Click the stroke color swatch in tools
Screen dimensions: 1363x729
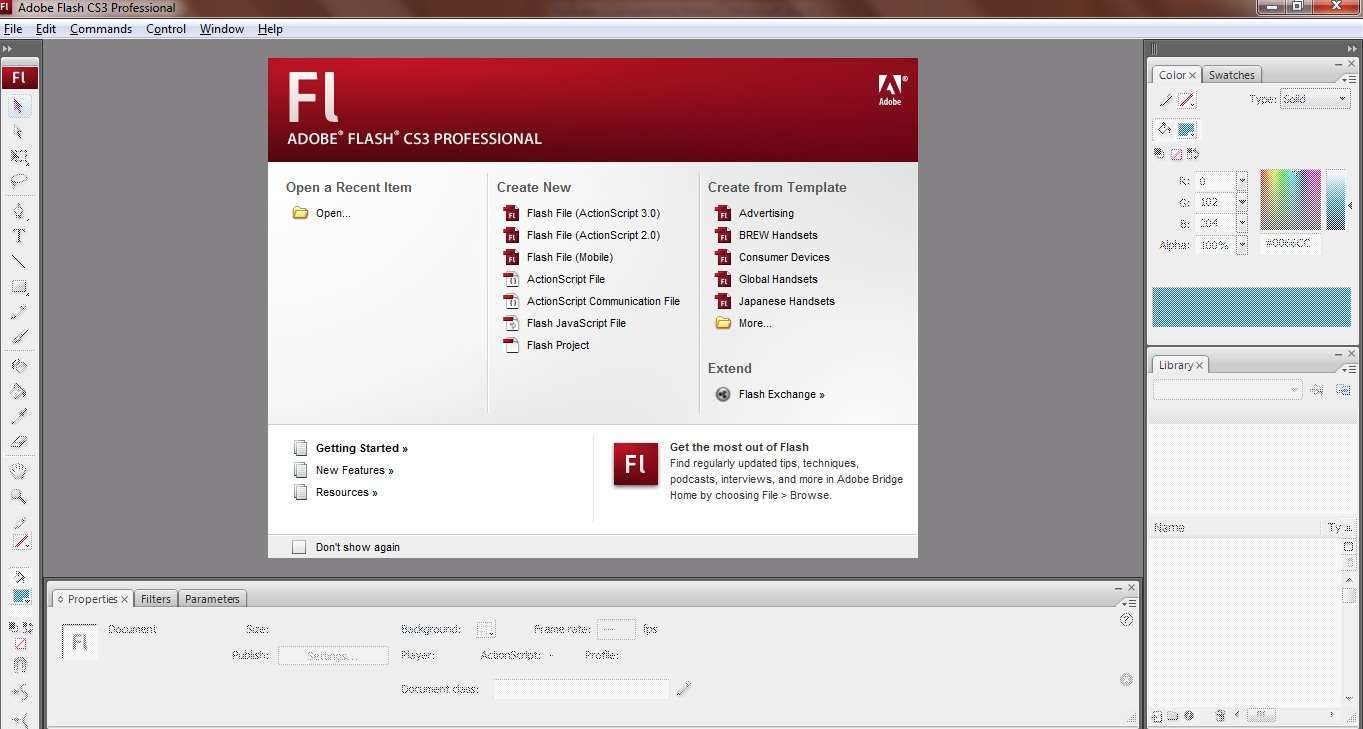click(21, 541)
